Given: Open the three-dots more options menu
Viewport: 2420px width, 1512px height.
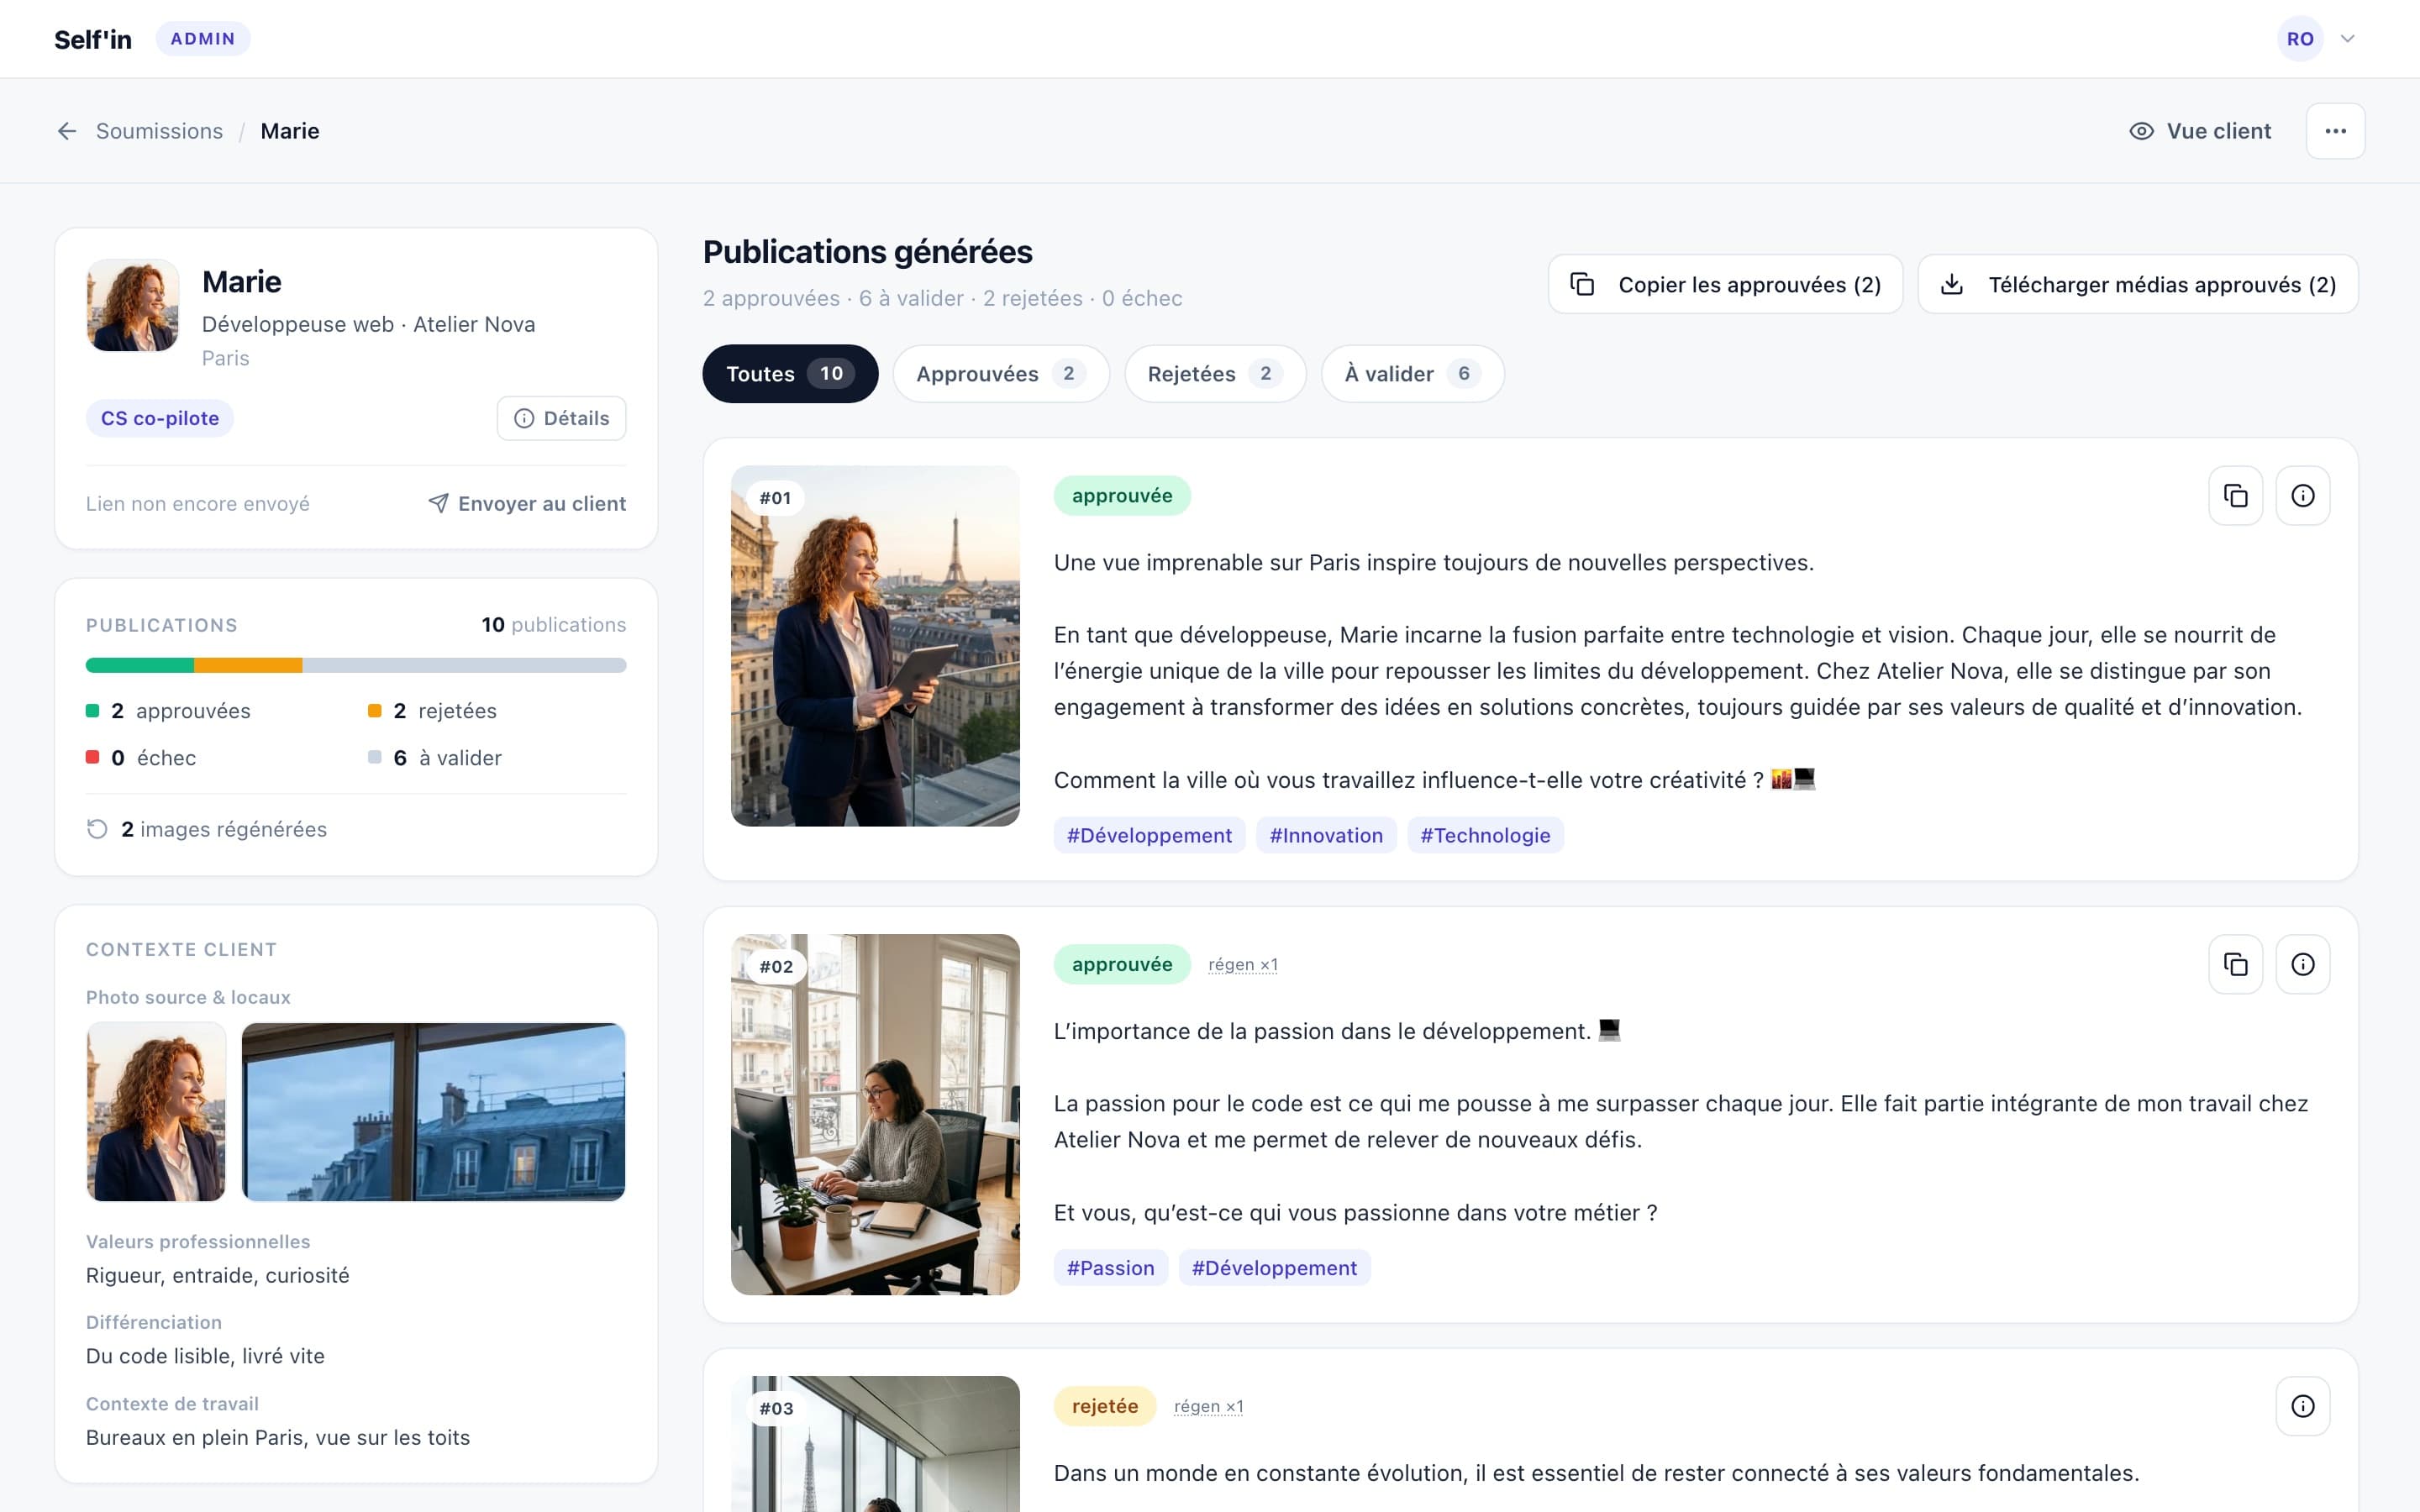Looking at the screenshot, I should pos(2335,131).
